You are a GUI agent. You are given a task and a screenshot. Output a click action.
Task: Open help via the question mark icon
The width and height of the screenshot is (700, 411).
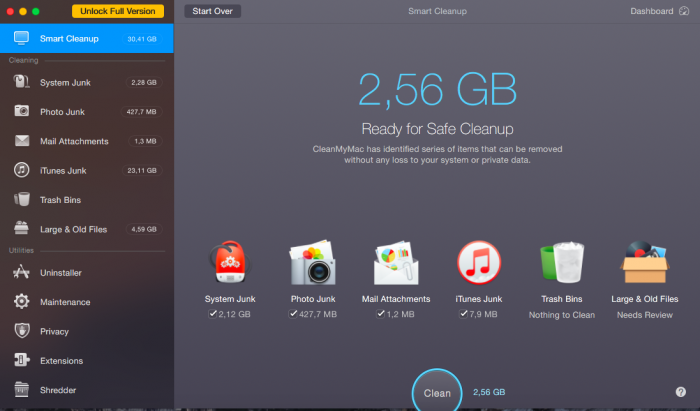coord(680,392)
